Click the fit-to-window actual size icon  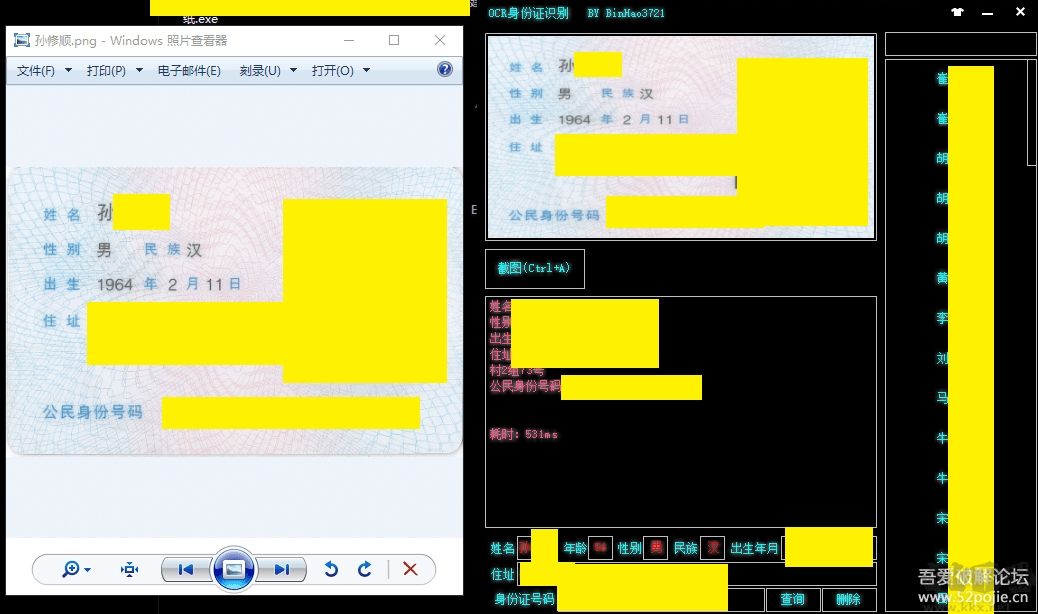129,569
